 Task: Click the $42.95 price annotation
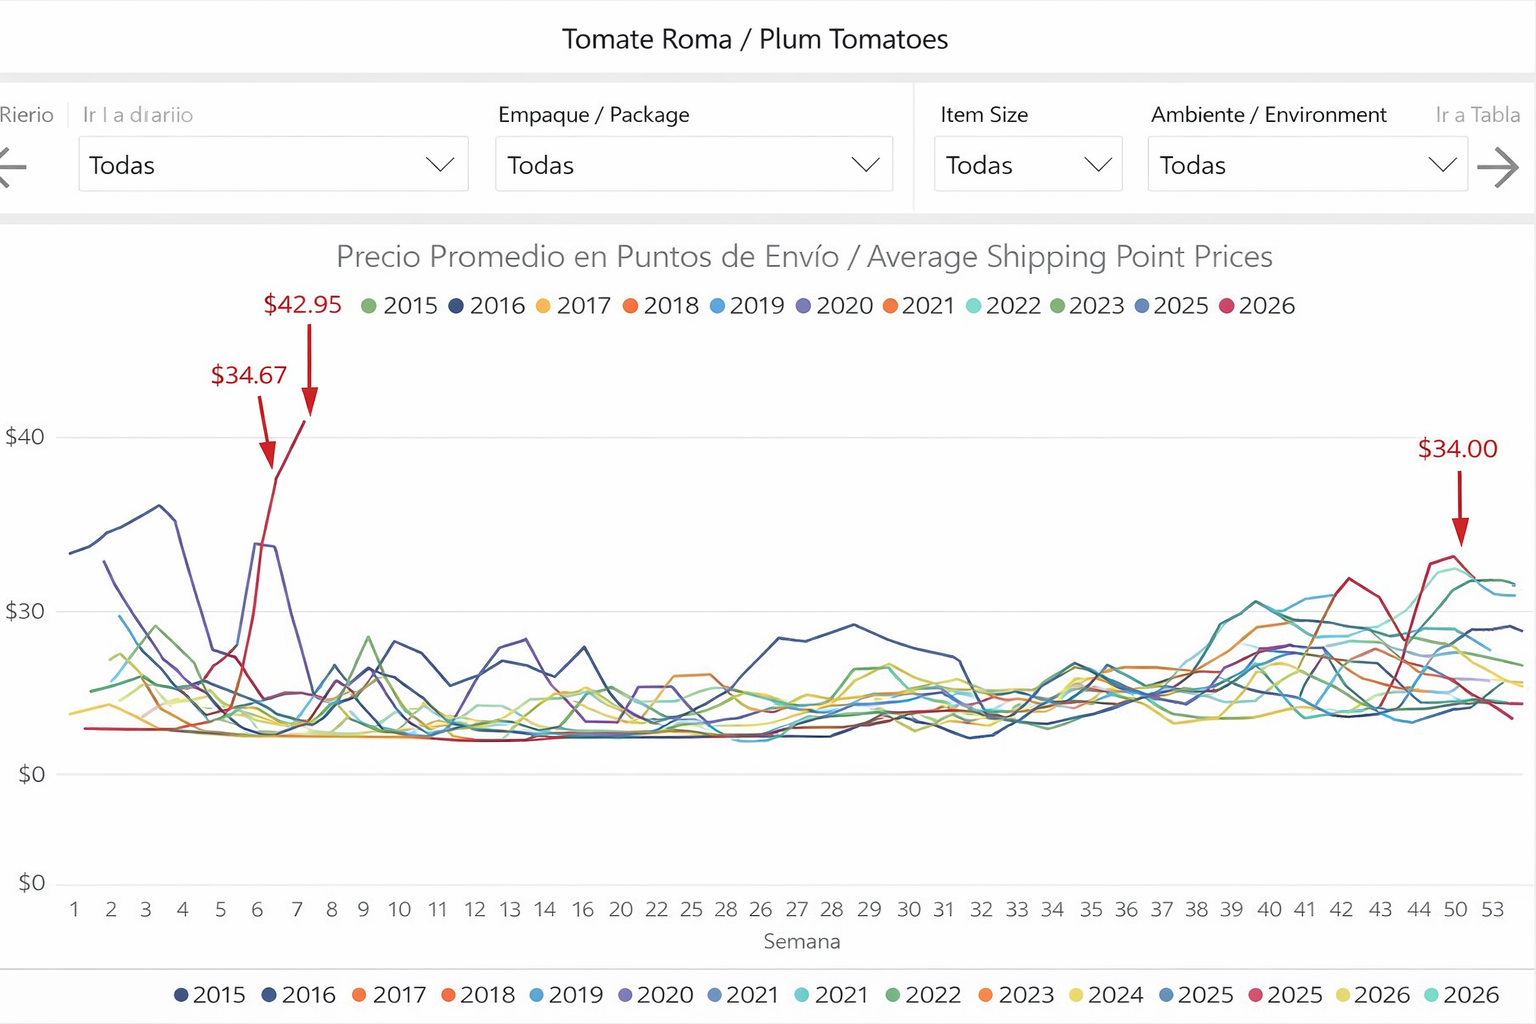[302, 304]
